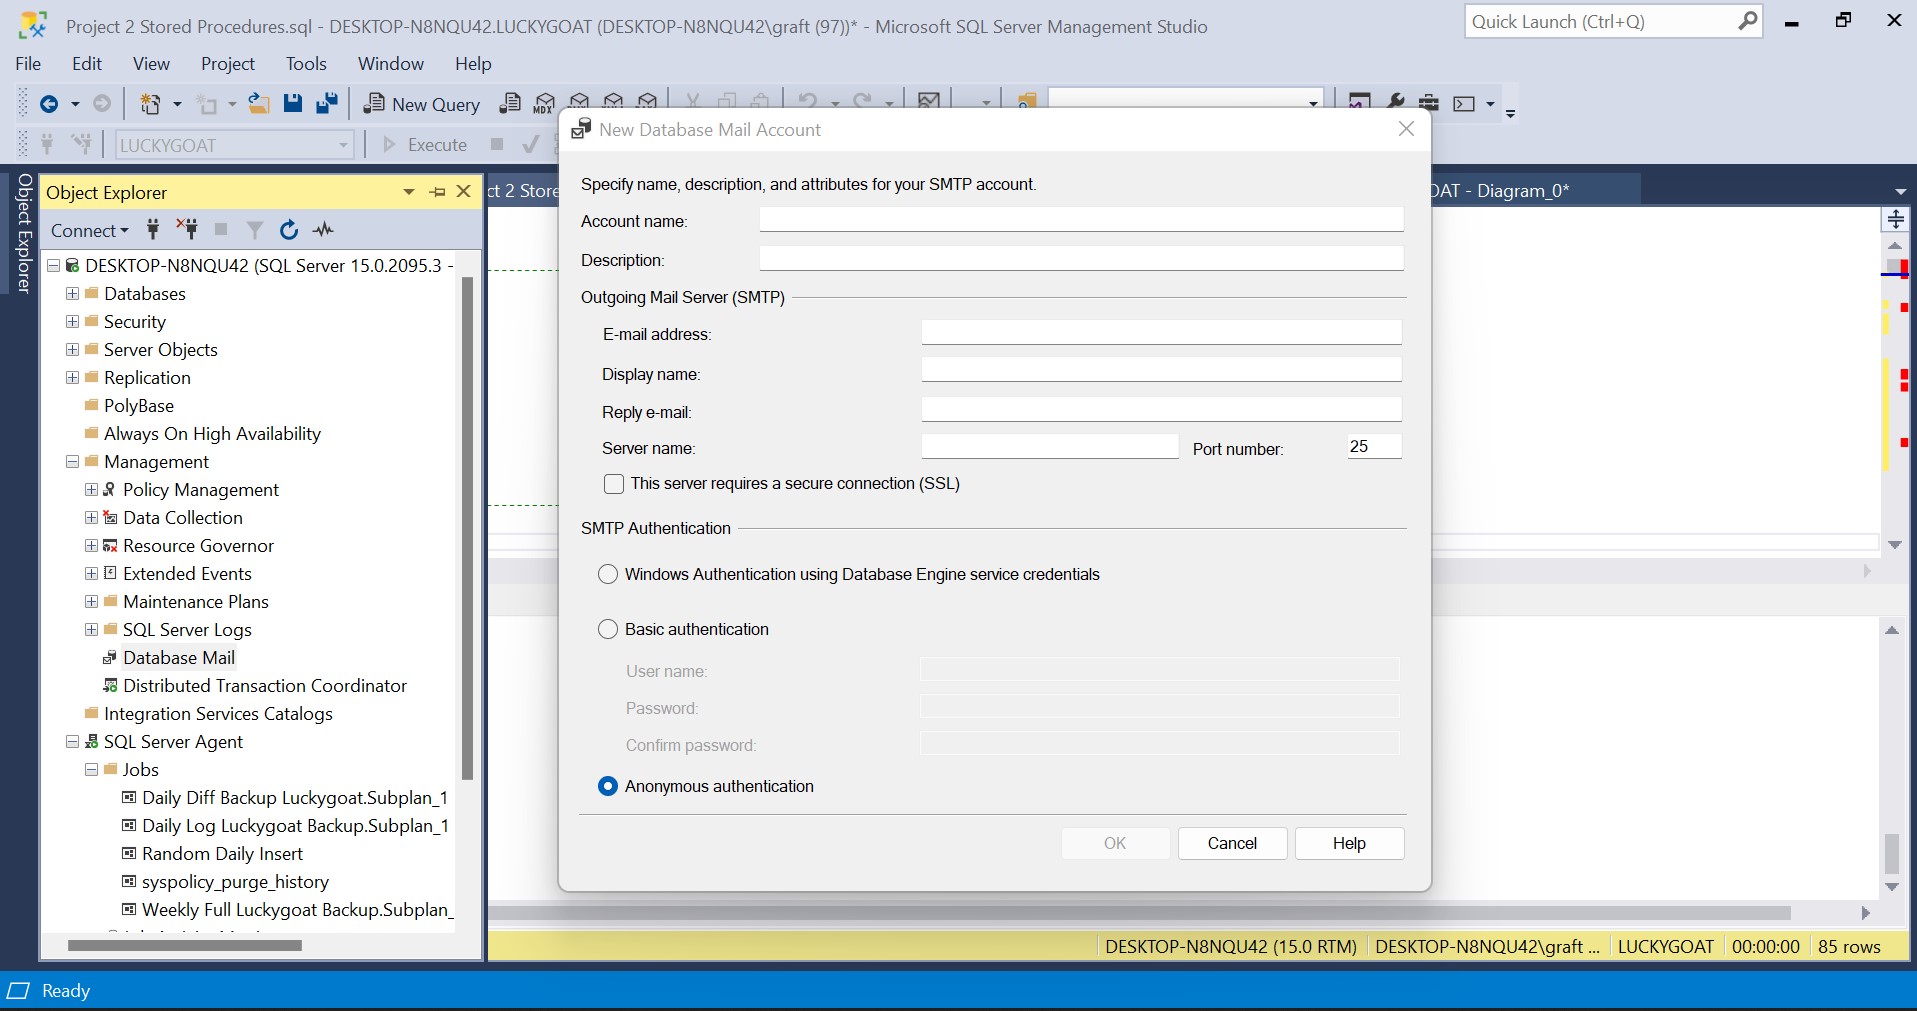The height and width of the screenshot is (1011, 1917).
Task: Click the Account name input field
Action: click(x=1081, y=220)
